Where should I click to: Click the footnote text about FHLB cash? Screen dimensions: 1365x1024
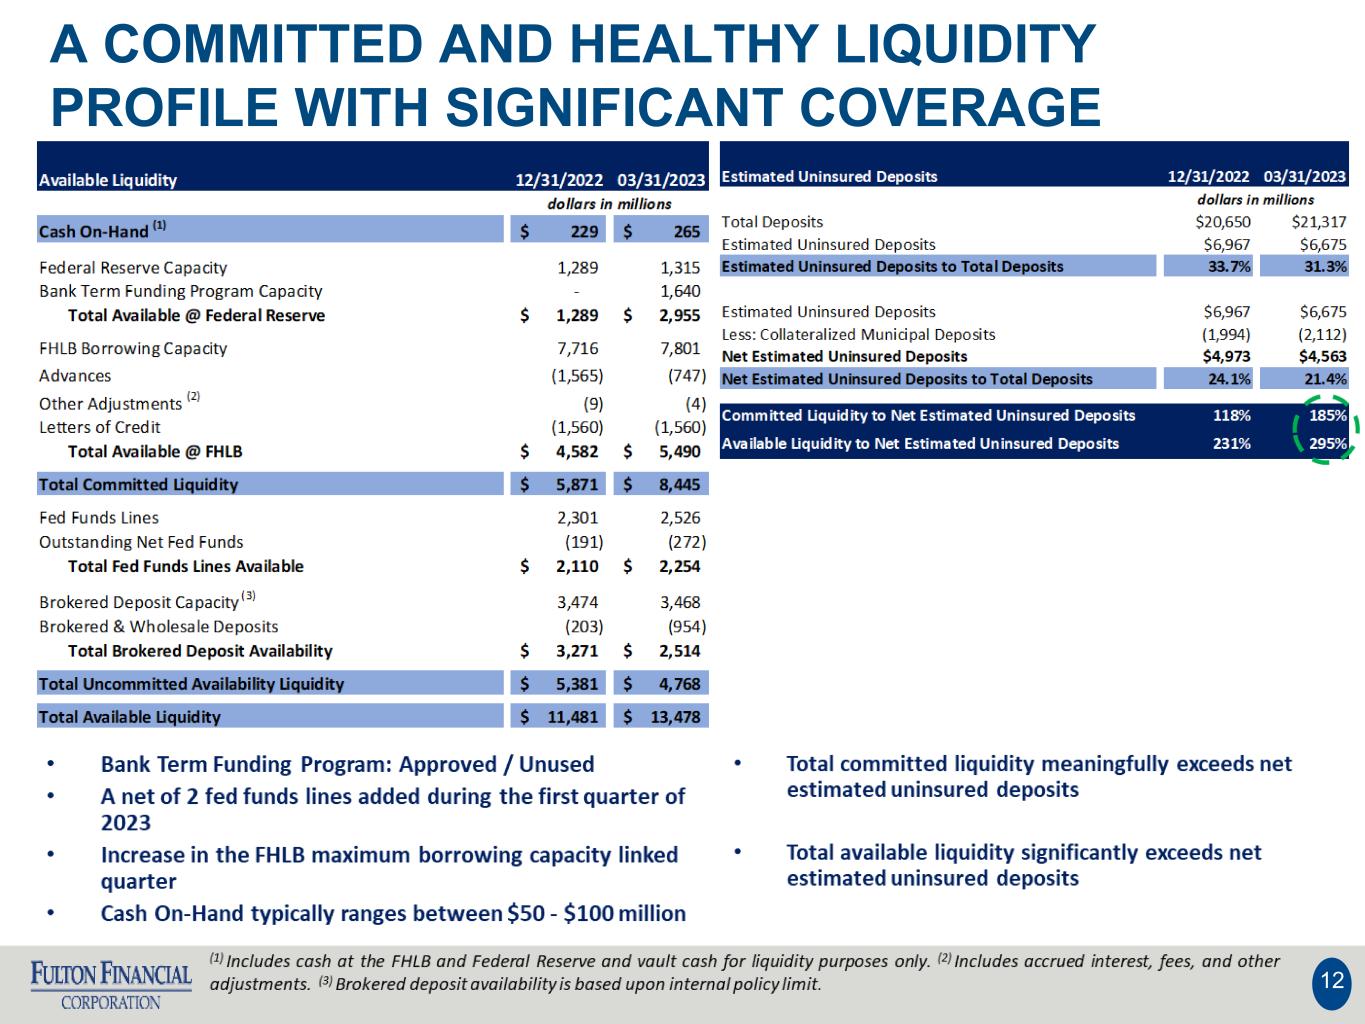point(744,972)
